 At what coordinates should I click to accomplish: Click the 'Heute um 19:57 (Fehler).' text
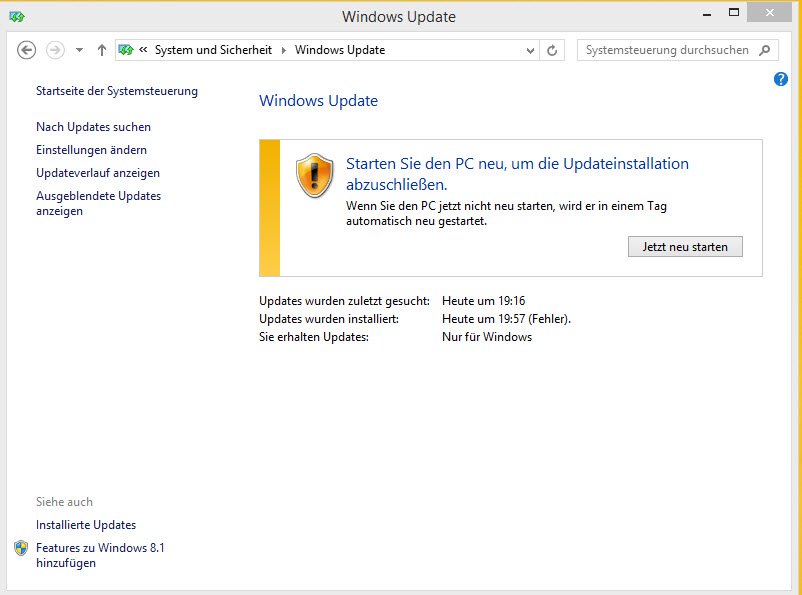[x=506, y=319]
